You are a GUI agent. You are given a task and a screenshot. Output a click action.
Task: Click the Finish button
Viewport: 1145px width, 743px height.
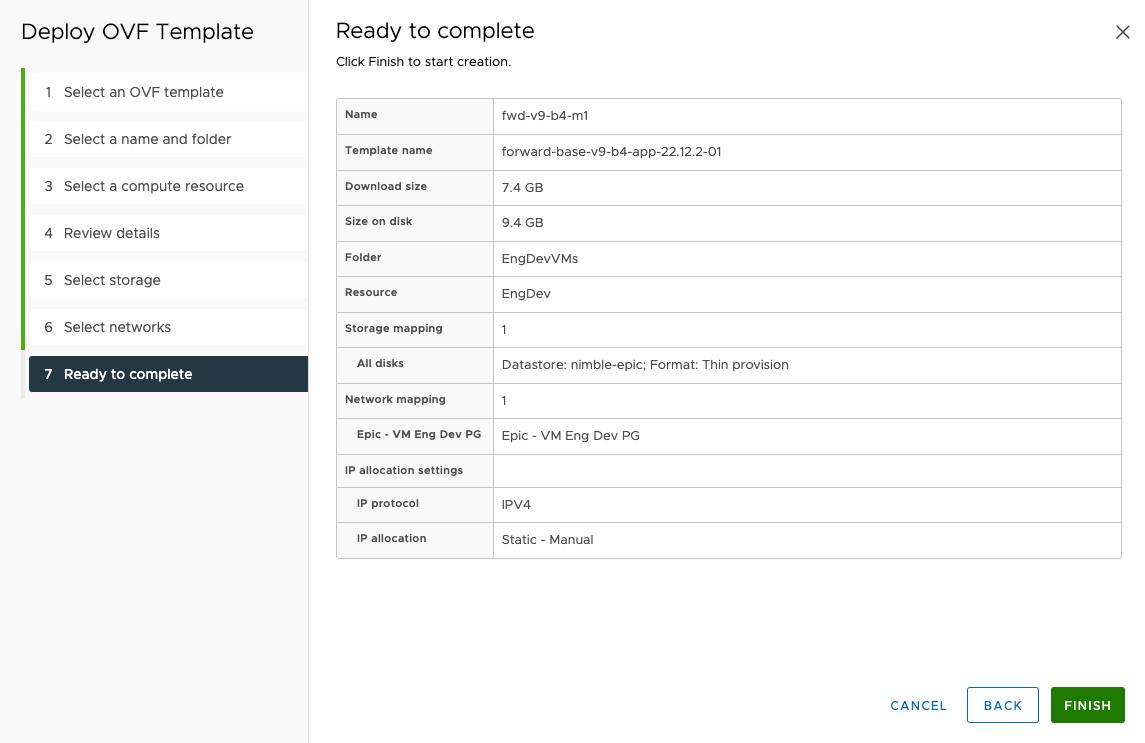click(x=1087, y=705)
